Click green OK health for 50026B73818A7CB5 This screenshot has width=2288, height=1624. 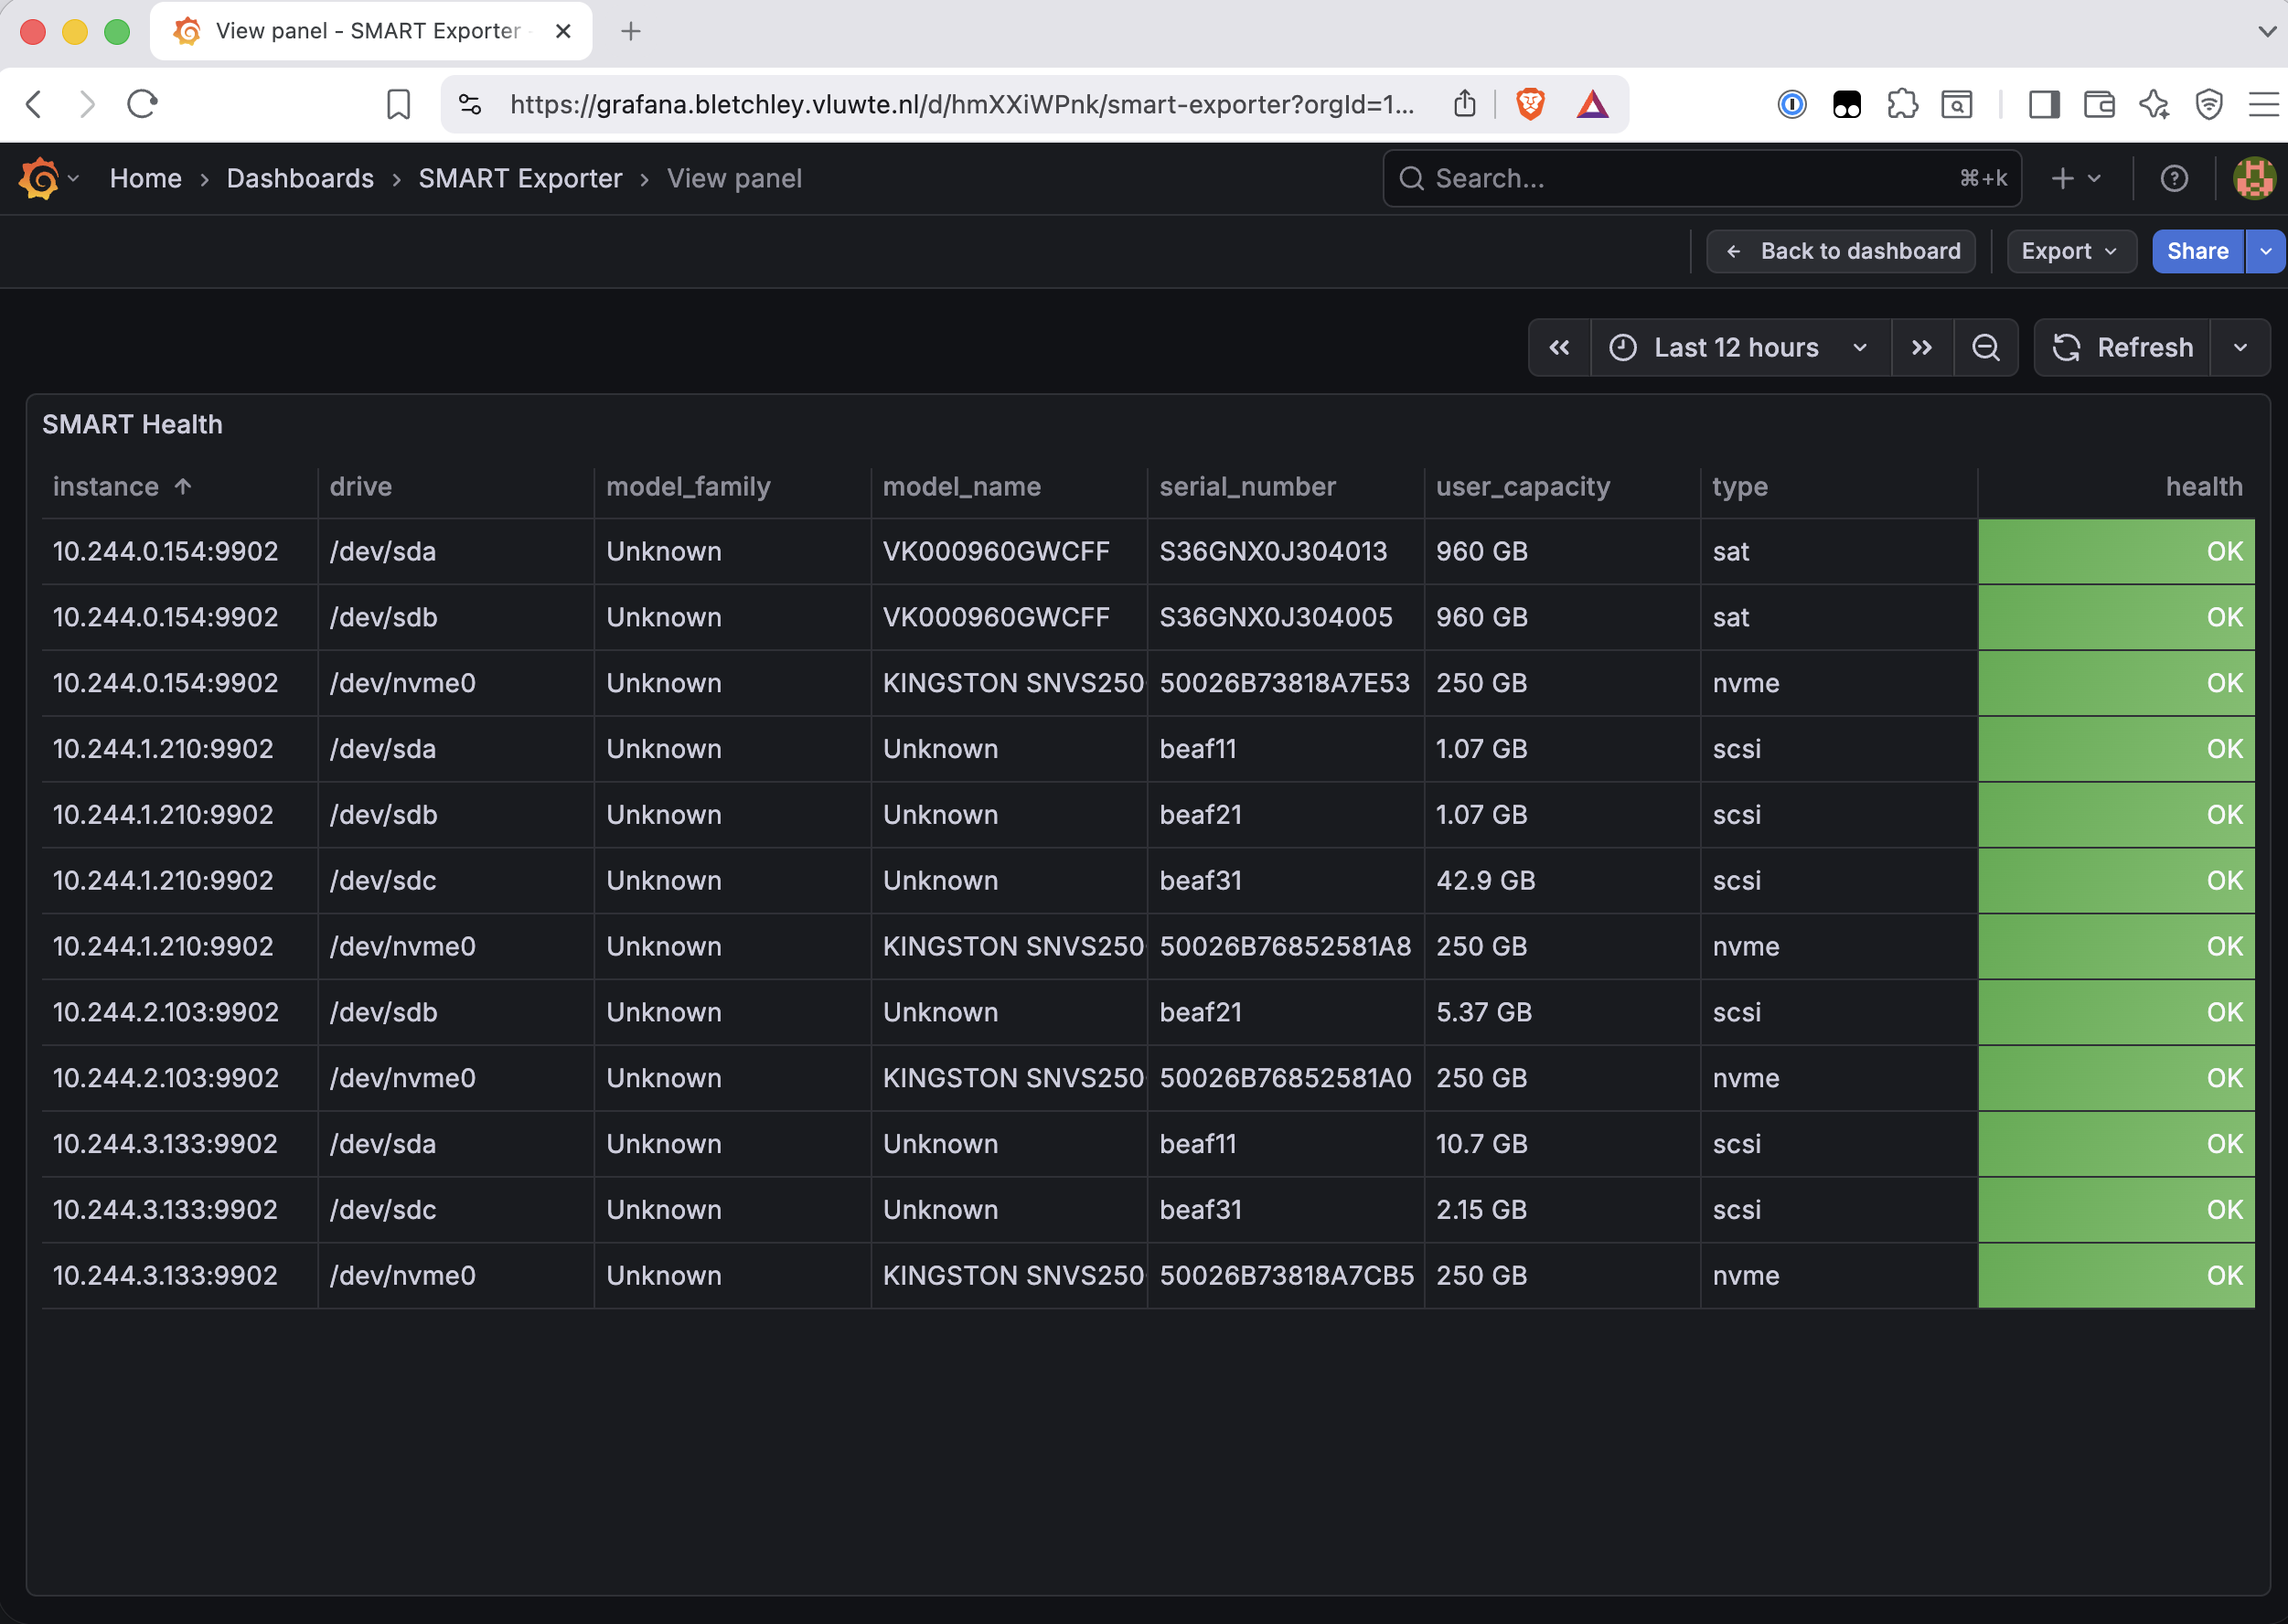2116,1276
